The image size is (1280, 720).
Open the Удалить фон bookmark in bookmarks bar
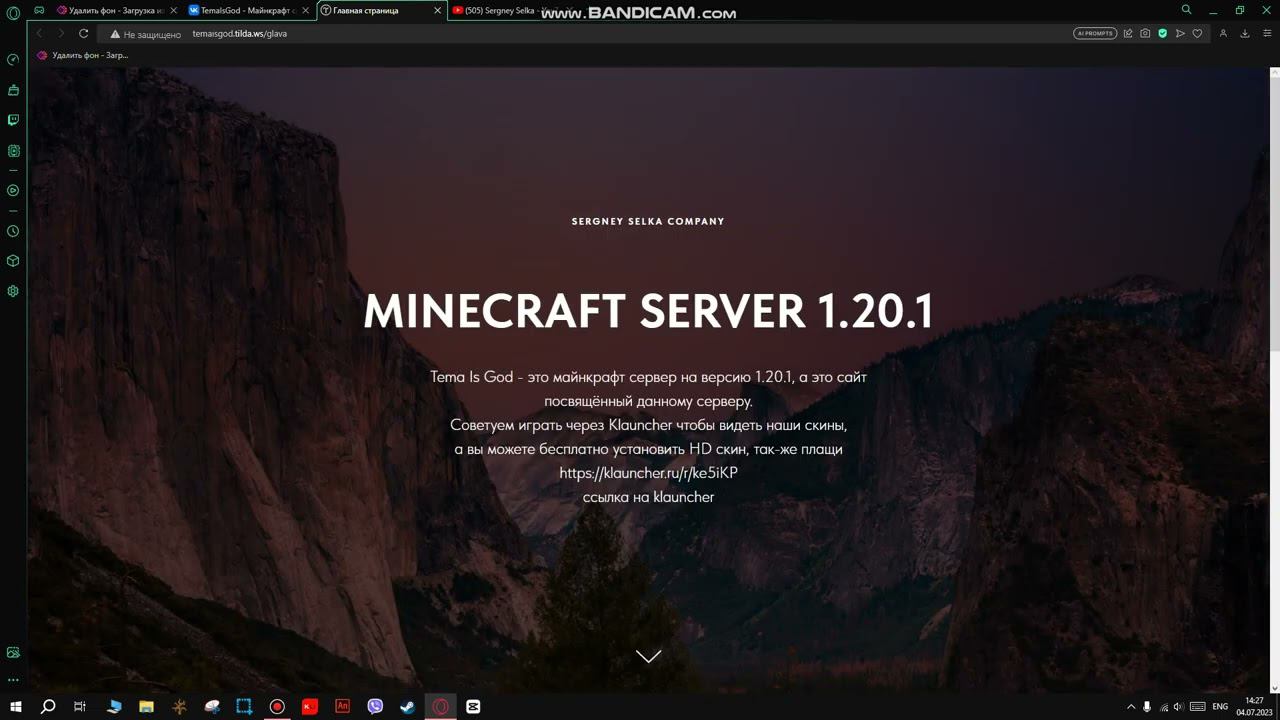tap(83, 55)
